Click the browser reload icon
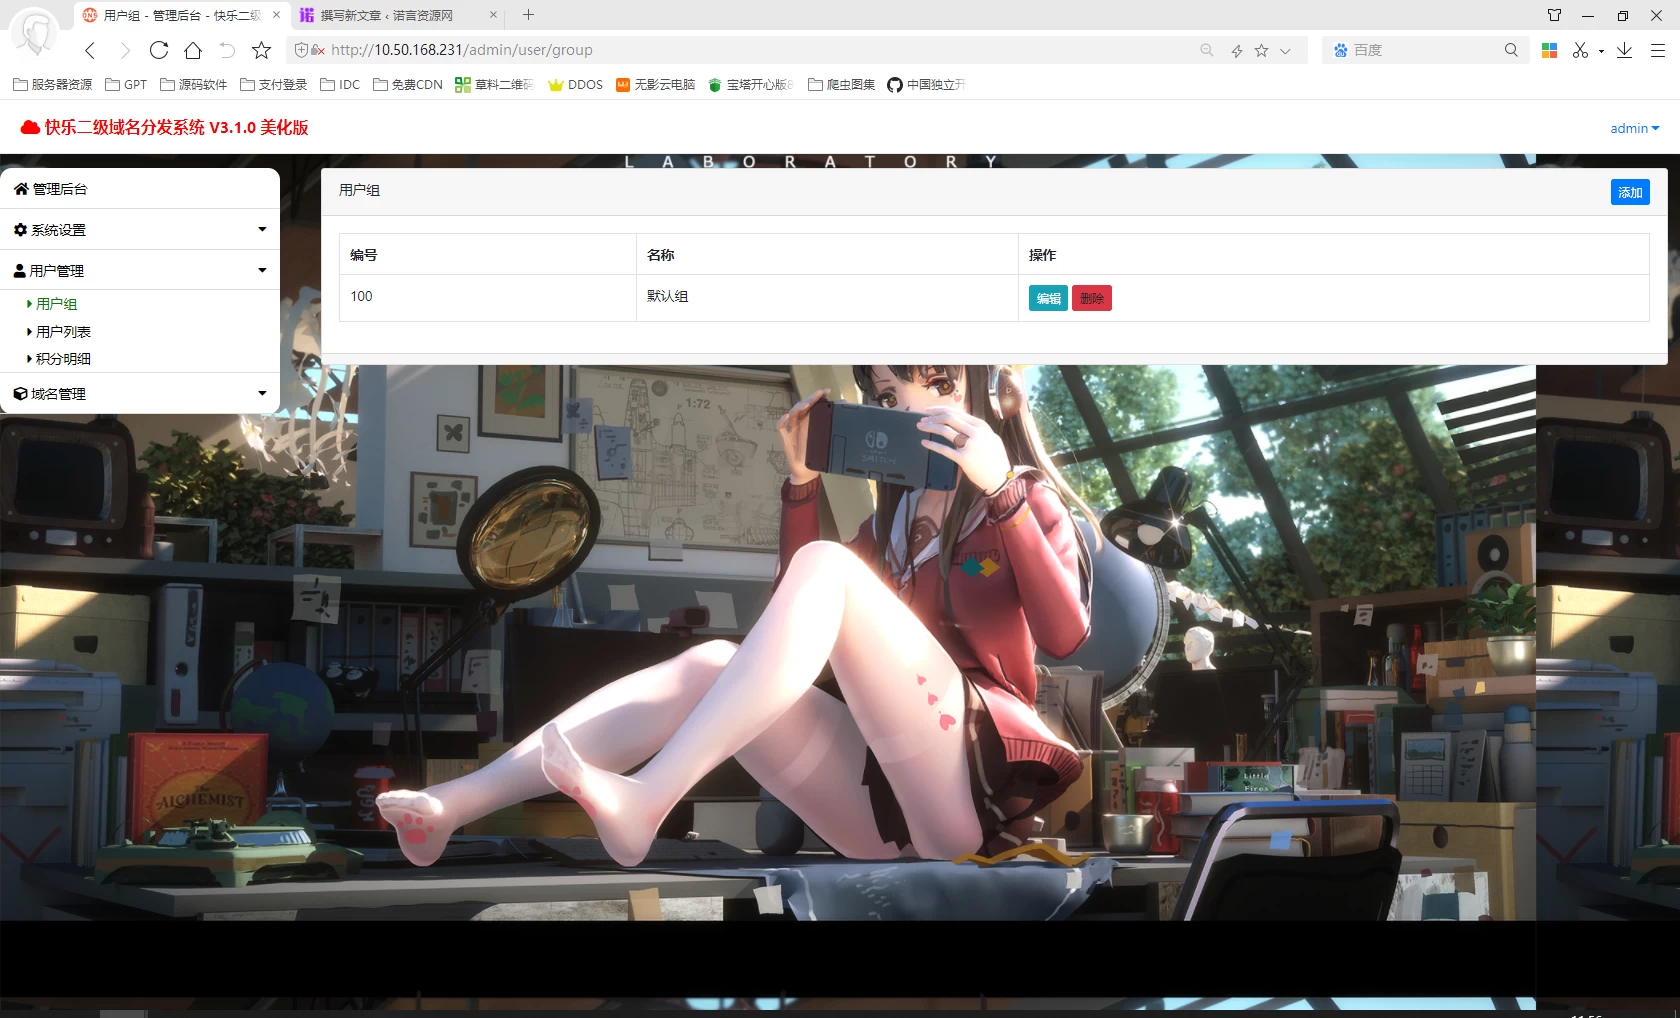The width and height of the screenshot is (1680, 1018). [x=158, y=50]
